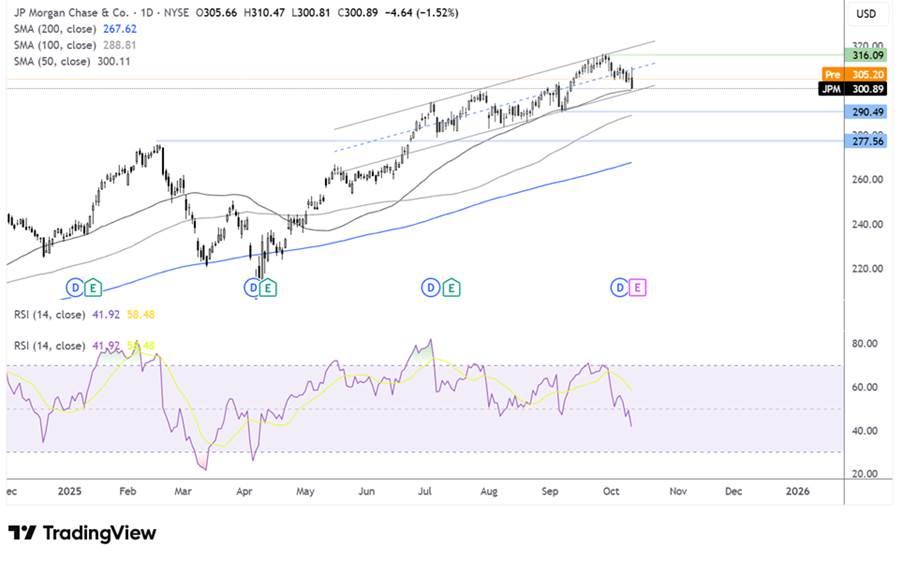The height and width of the screenshot is (561, 902).
Task: Click the SMA 200 value 267.62
Action: tap(120, 29)
